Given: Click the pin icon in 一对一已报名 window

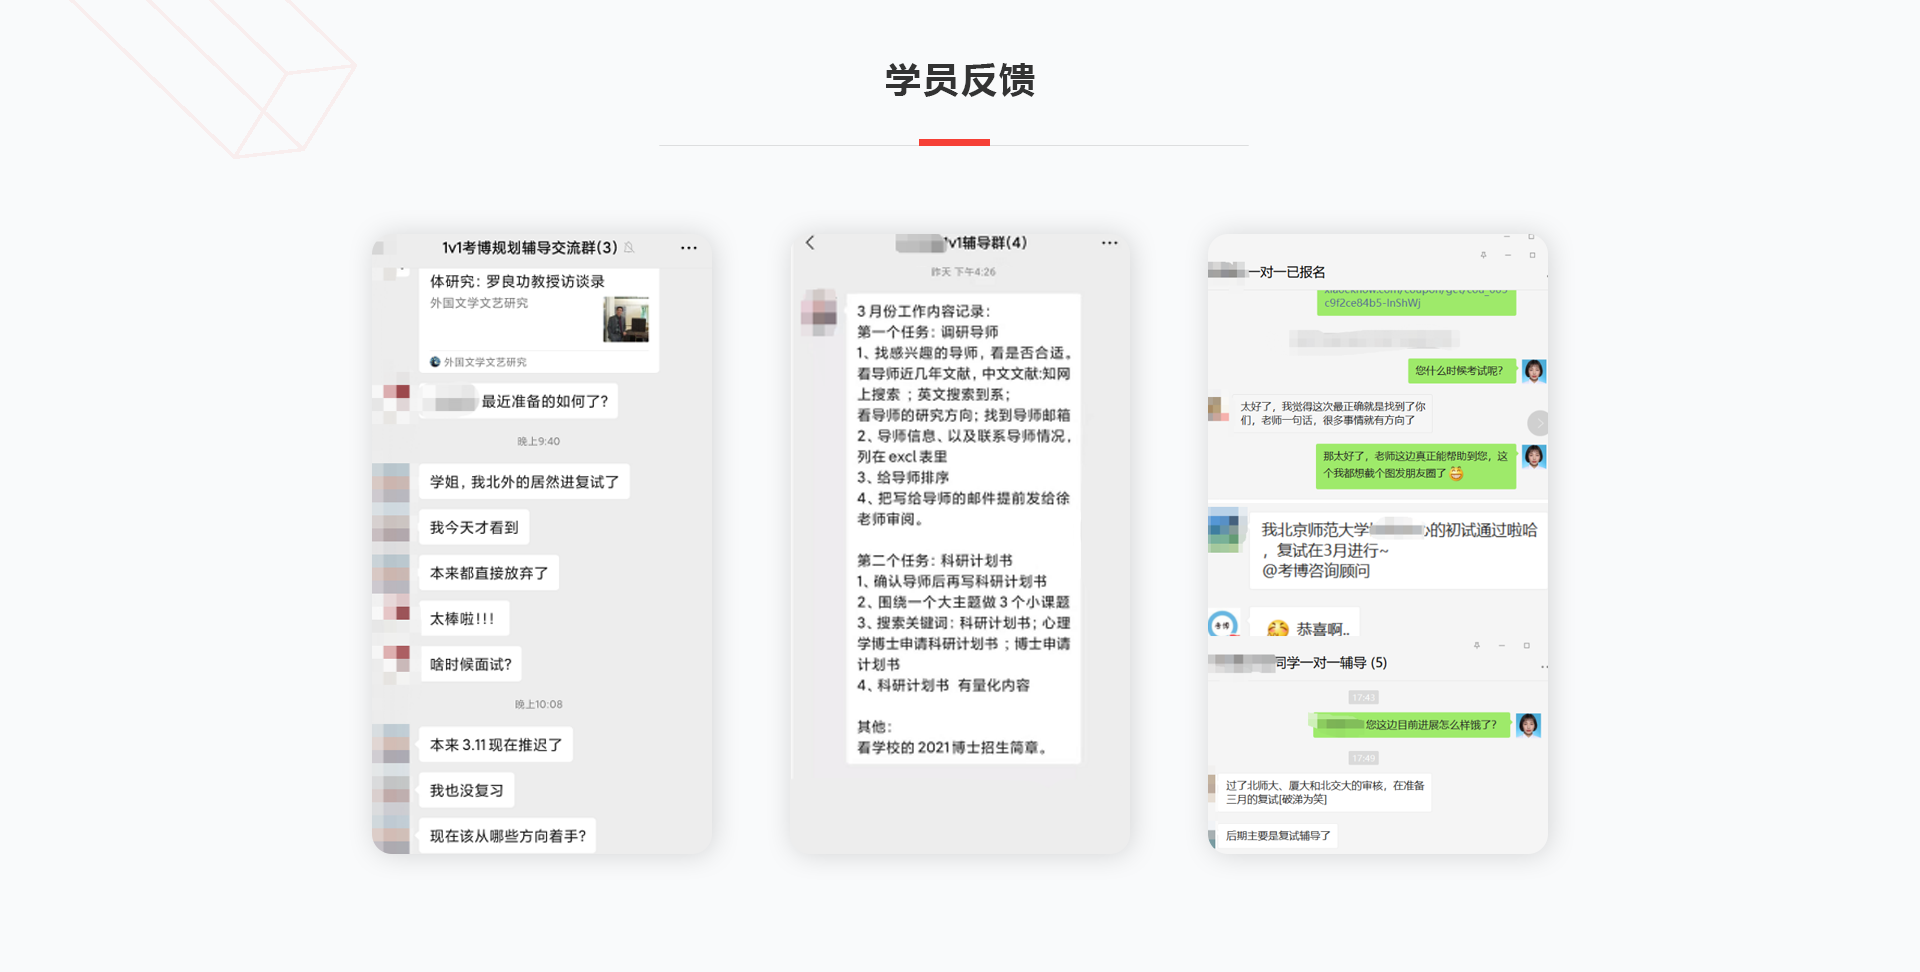Looking at the screenshot, I should coord(1483,255).
